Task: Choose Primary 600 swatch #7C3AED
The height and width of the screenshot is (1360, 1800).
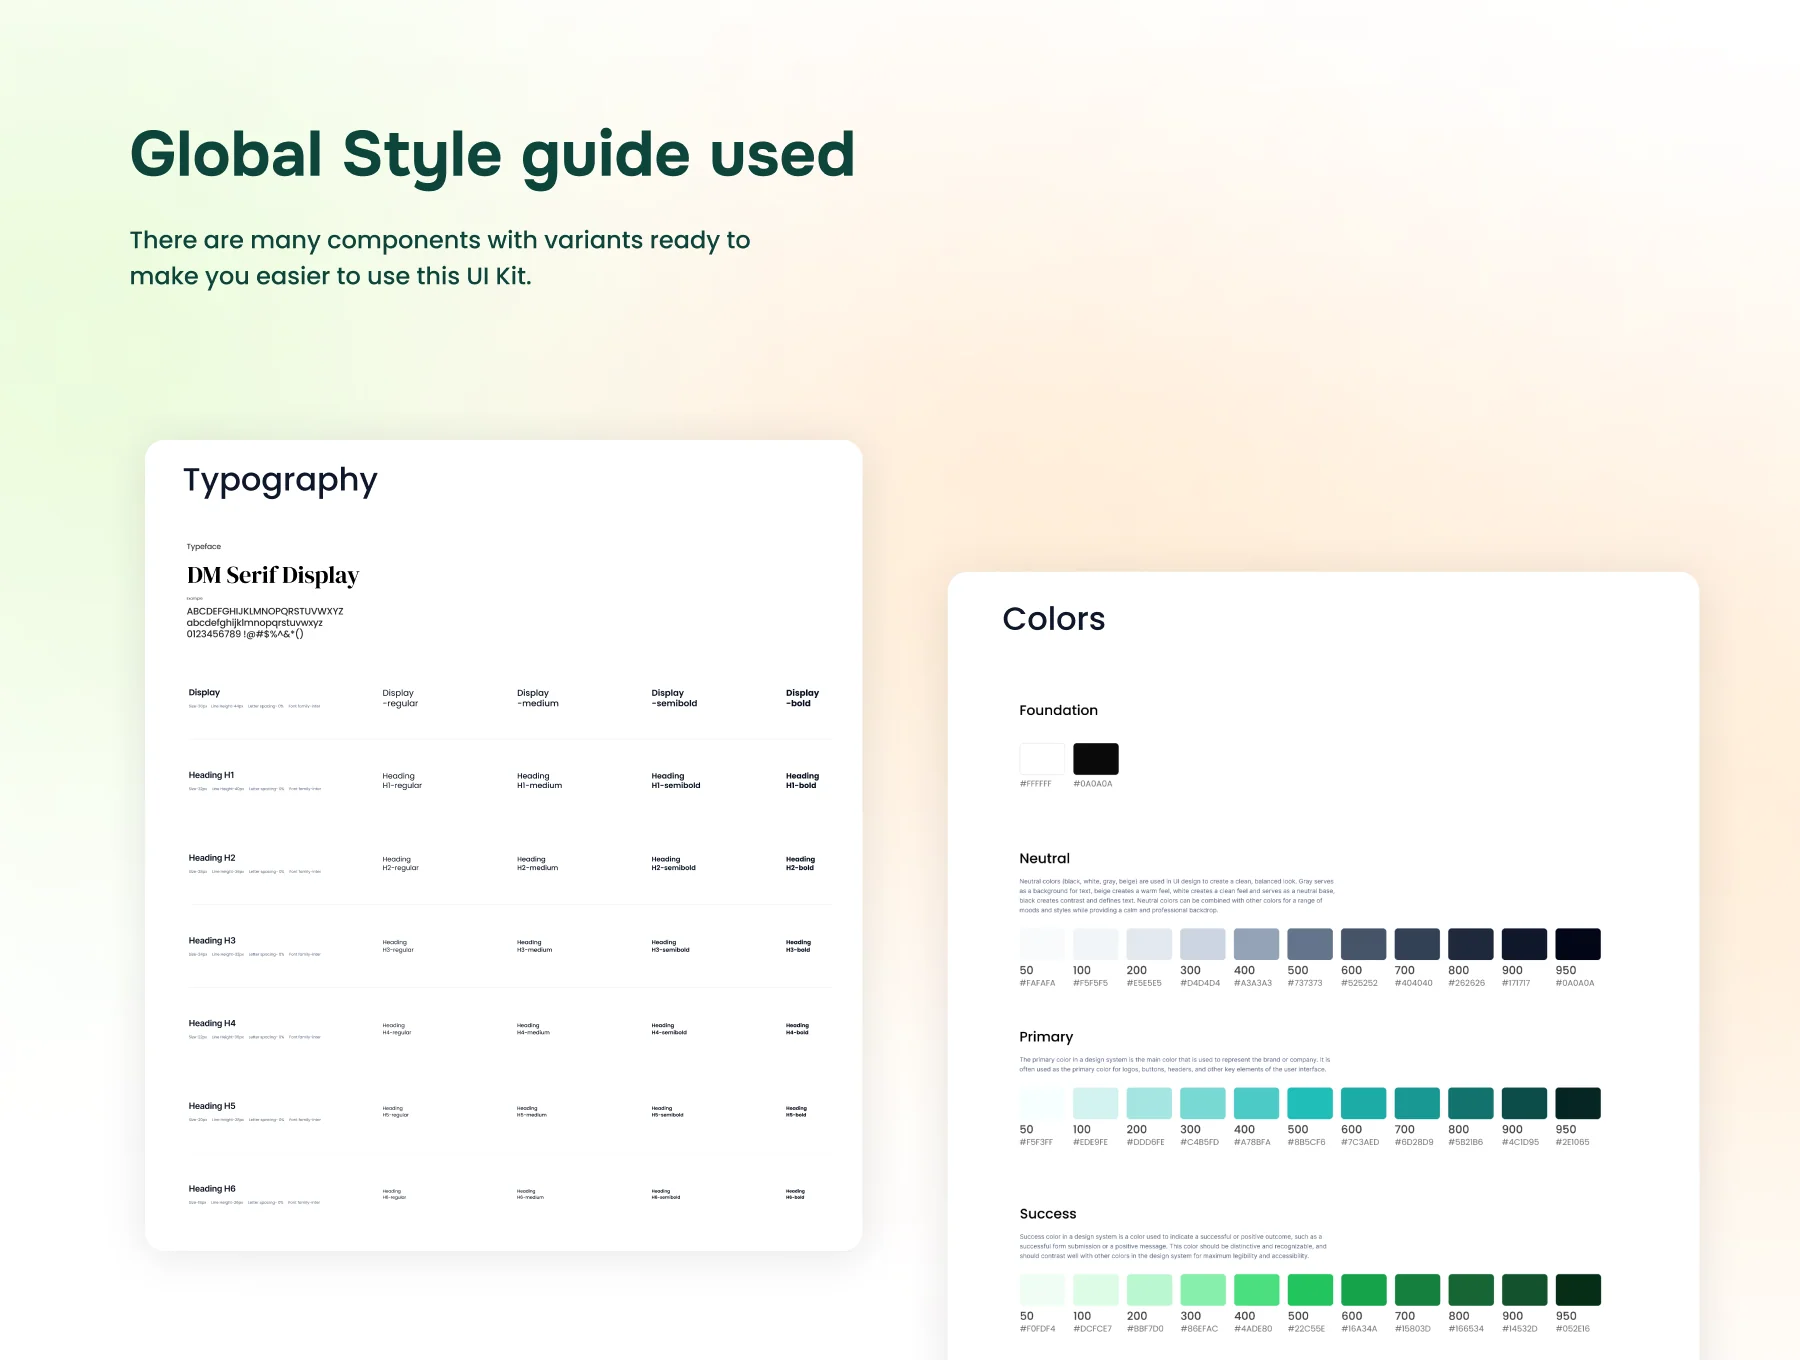Action: pyautogui.click(x=1364, y=1103)
